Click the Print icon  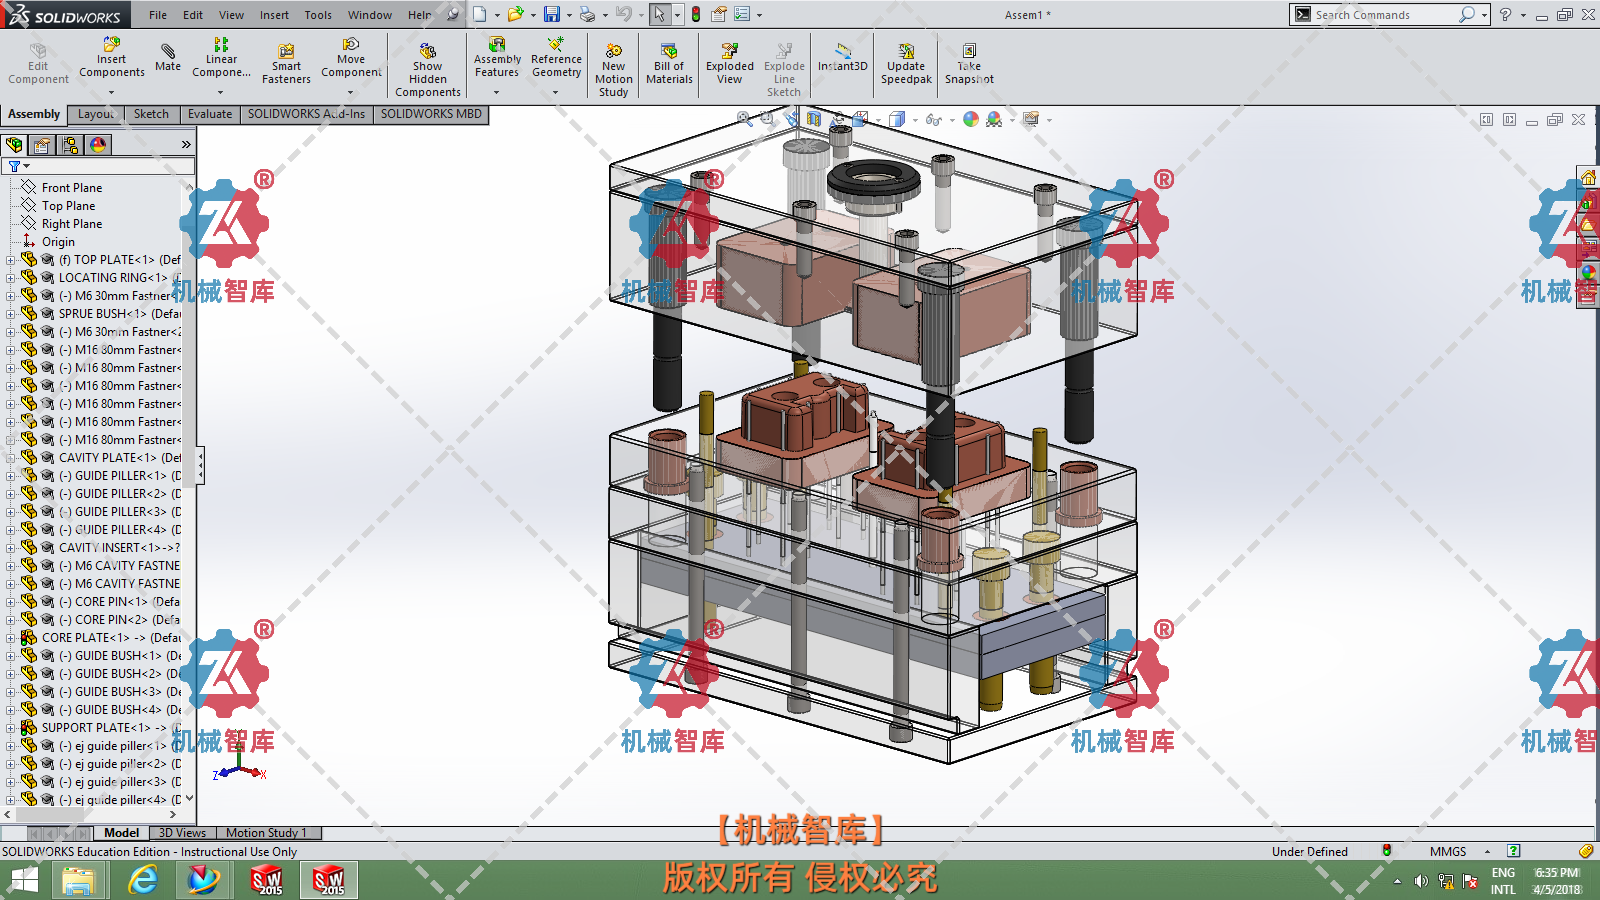[x=587, y=14]
